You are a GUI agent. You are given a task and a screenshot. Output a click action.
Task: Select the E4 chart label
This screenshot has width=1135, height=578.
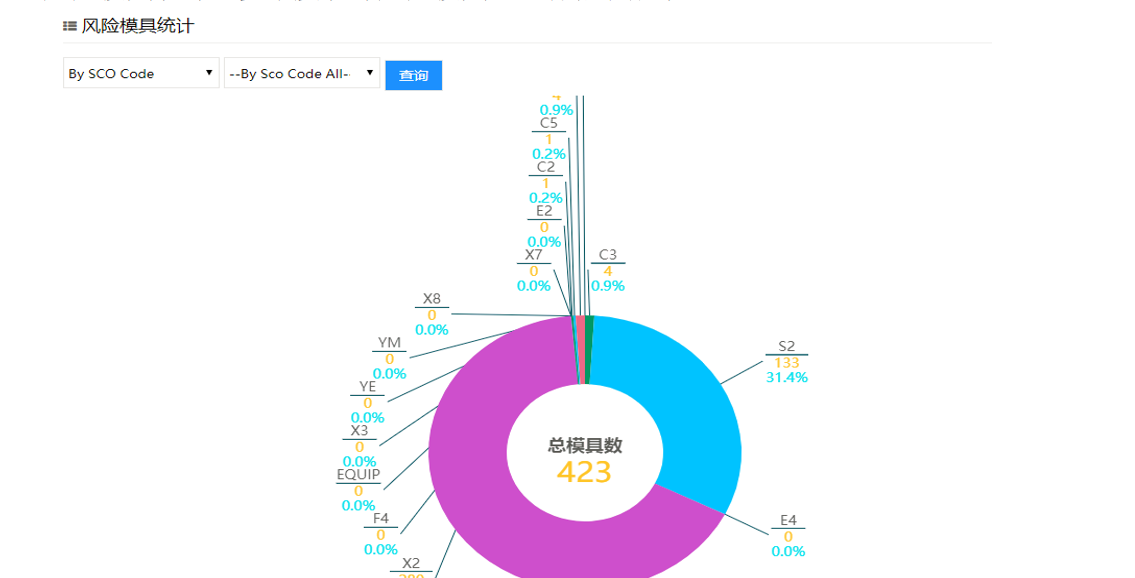pyautogui.click(x=788, y=535)
